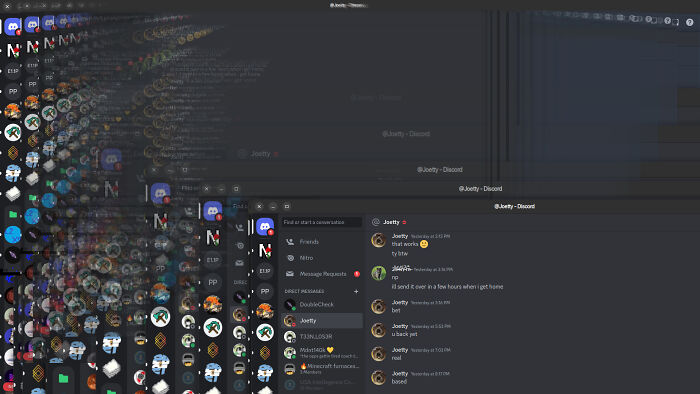
Task: Open the pickaxe server in outermost window
Action: [13, 132]
